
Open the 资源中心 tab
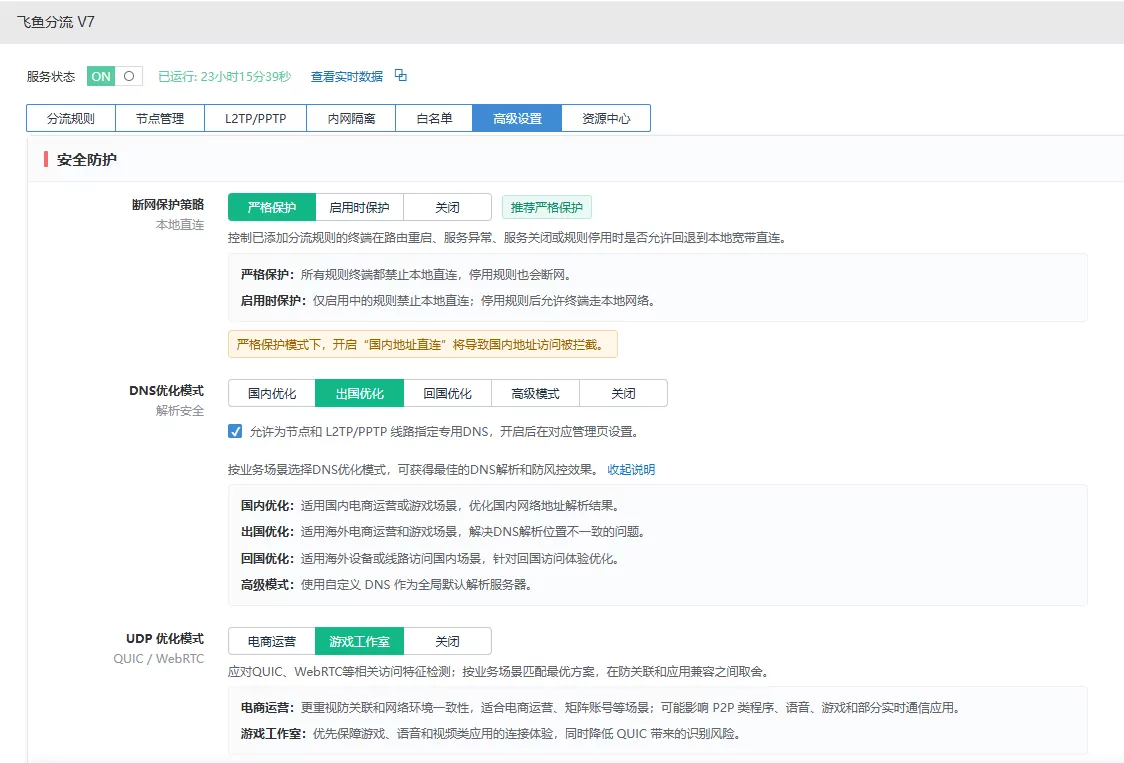click(x=606, y=118)
